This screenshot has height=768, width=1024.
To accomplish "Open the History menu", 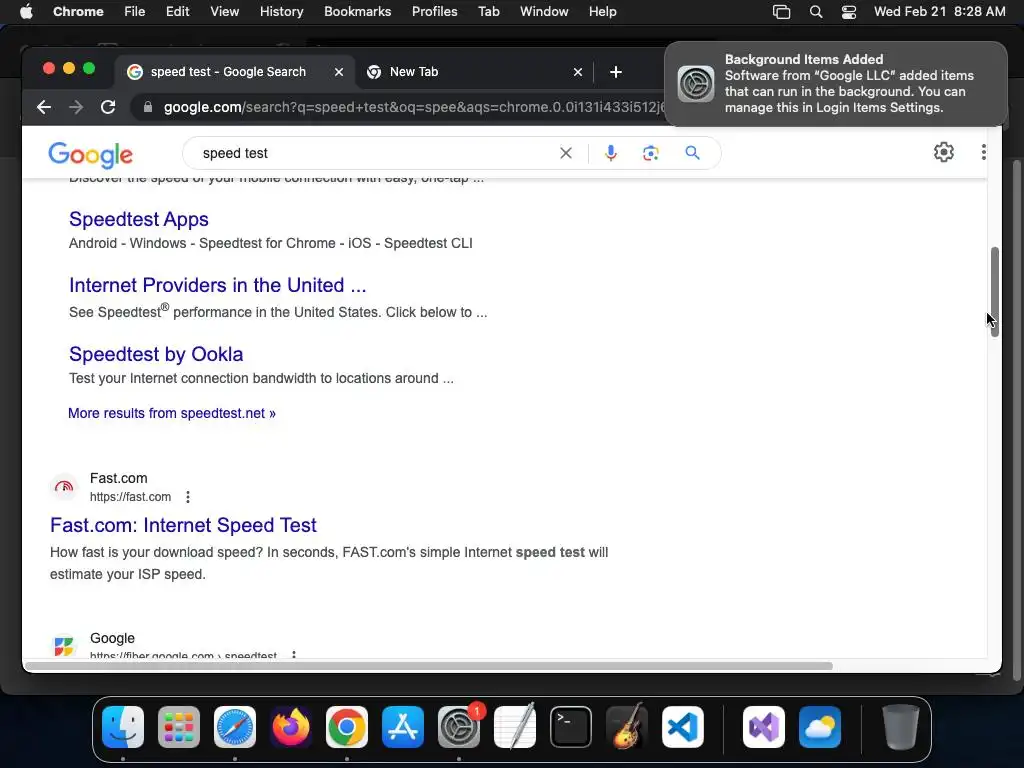I will [281, 12].
